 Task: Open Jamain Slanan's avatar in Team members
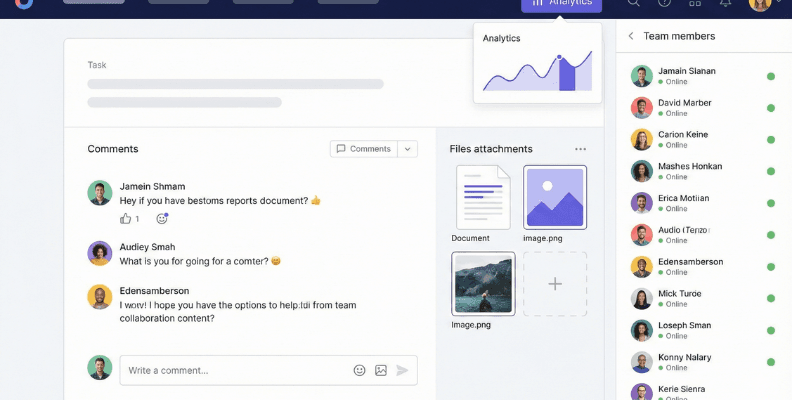(641, 76)
